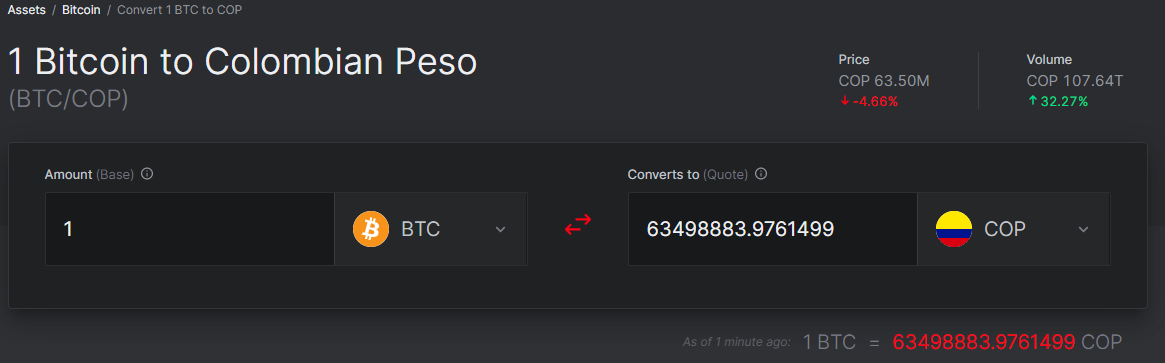The height and width of the screenshot is (363, 1165).
Task: Click the Convert 1 BTC to COP breadcrumb
Action: 179,10
